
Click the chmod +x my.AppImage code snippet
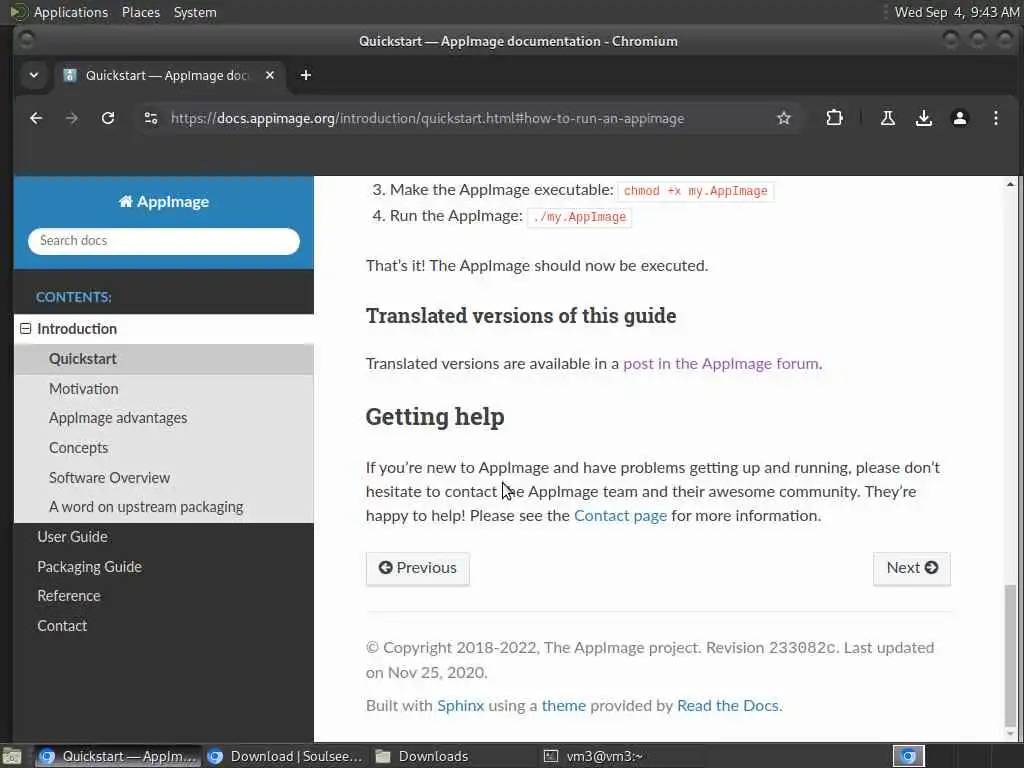696,191
